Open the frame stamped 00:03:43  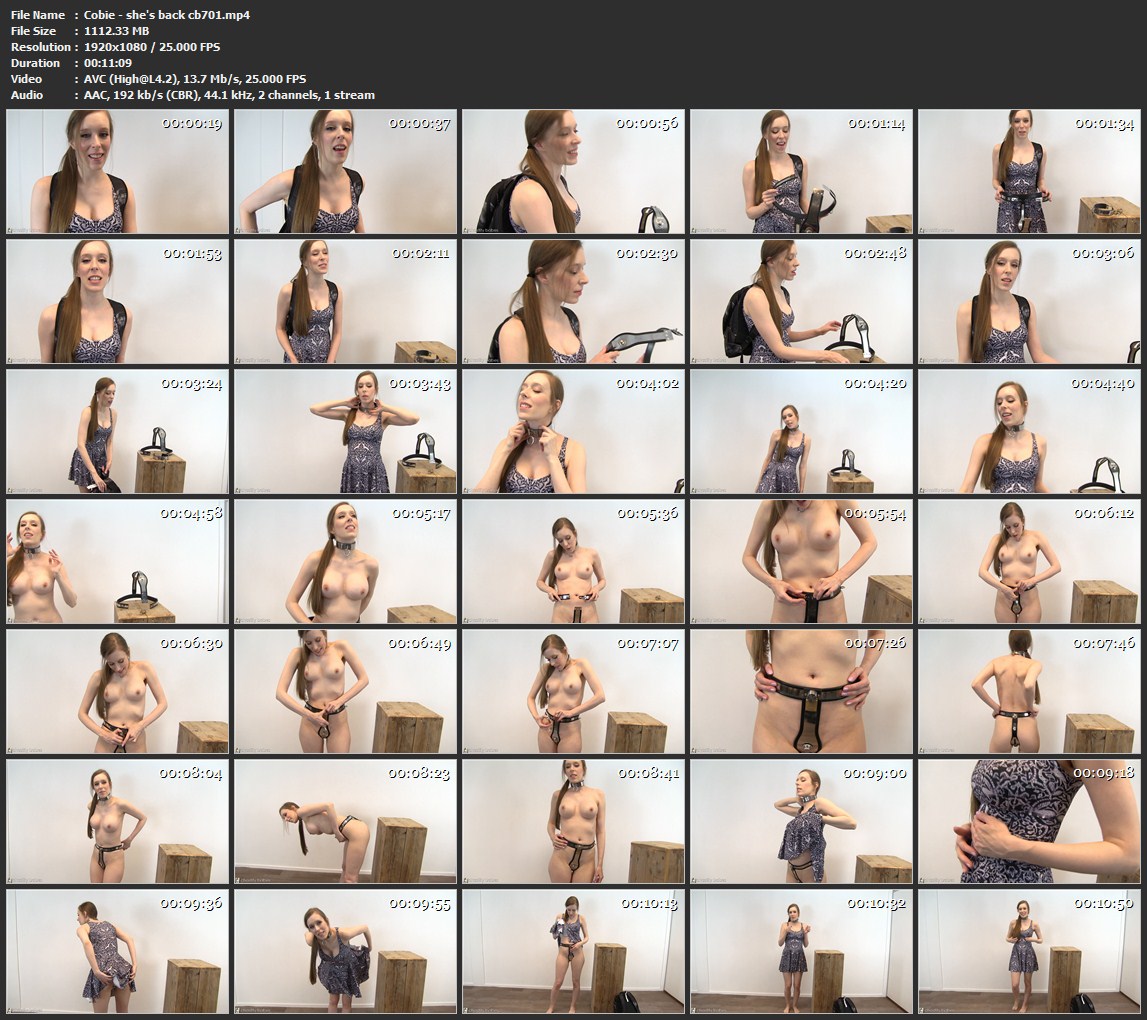(345, 432)
